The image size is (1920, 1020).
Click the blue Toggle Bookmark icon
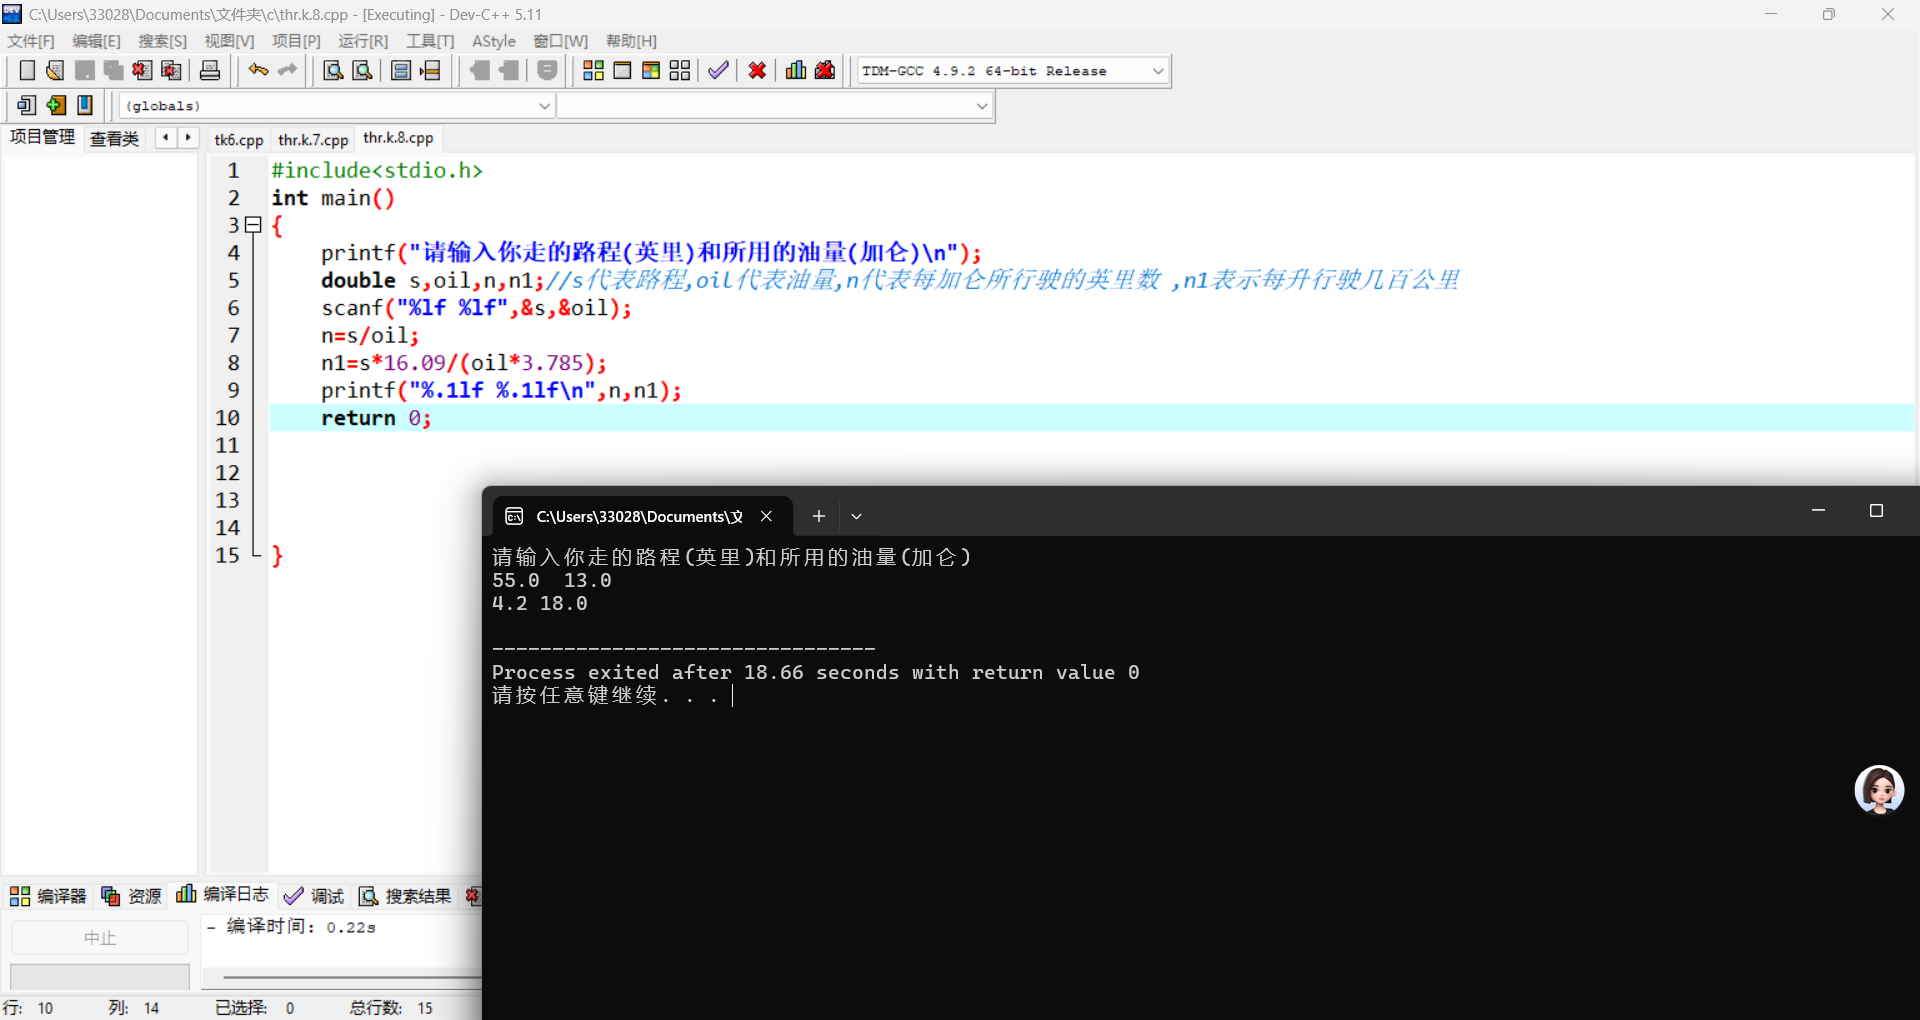click(x=85, y=105)
